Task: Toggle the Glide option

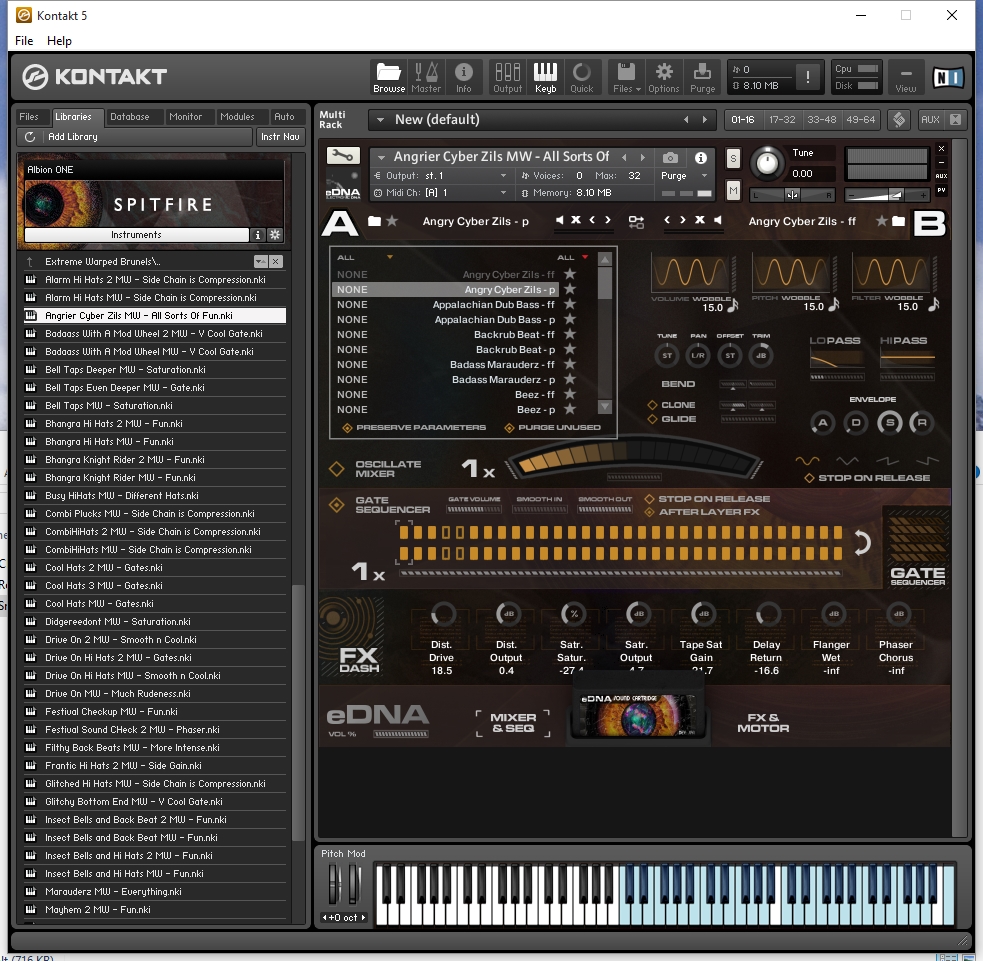Action: tap(652, 419)
